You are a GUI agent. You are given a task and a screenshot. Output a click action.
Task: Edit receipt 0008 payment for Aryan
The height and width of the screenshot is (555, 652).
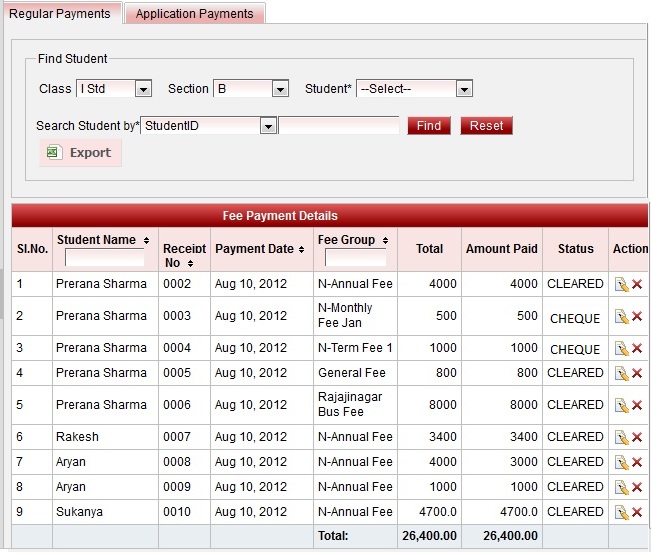pos(621,463)
